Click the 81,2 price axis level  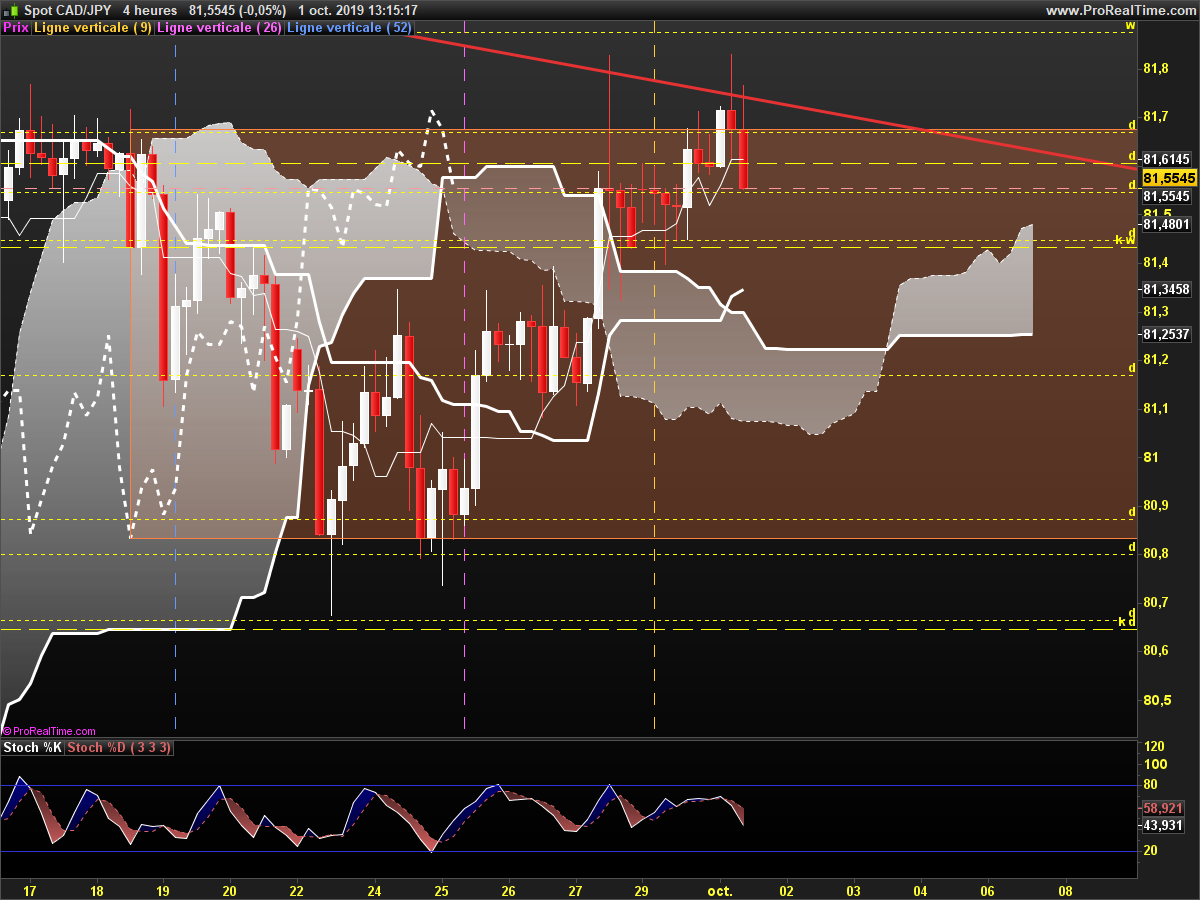pyautogui.click(x=1156, y=359)
